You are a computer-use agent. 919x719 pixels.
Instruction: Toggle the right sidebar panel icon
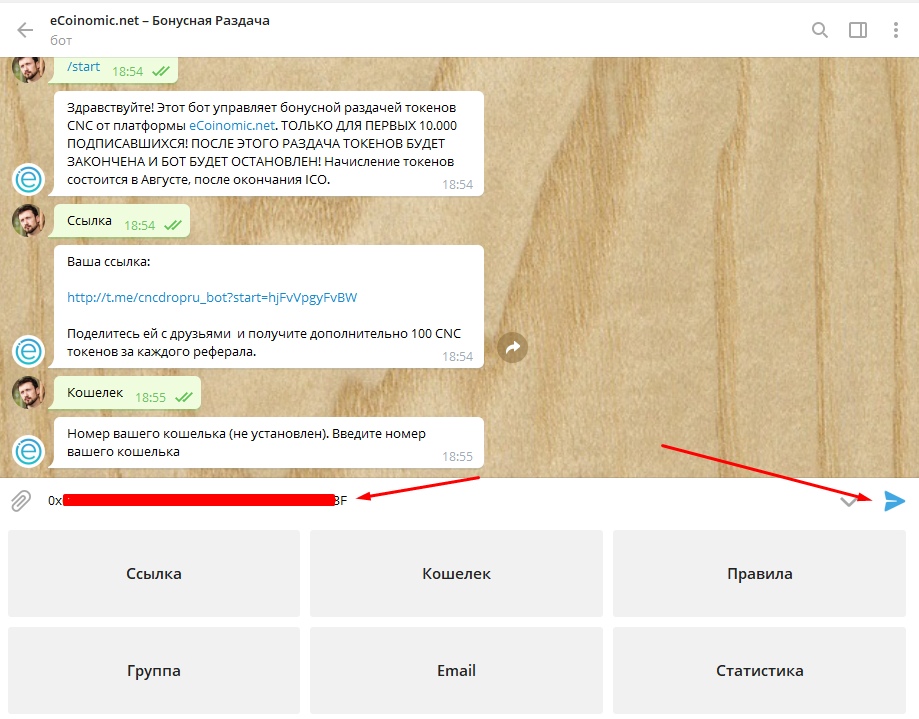pyautogui.click(x=858, y=30)
